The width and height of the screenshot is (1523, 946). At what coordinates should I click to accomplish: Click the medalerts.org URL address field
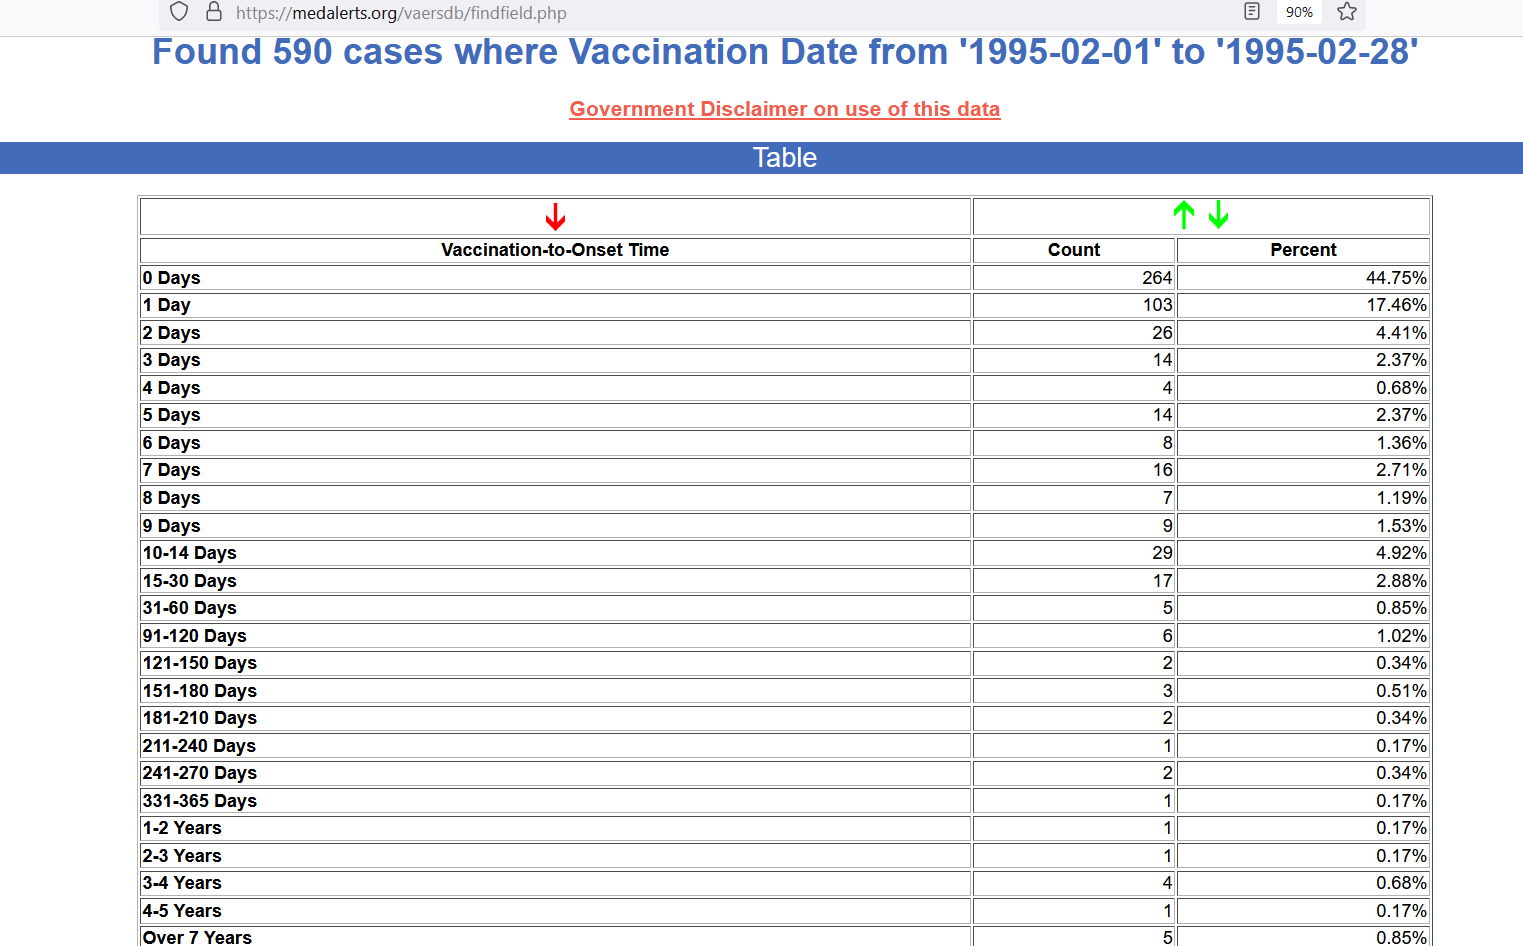pyautogui.click(x=401, y=13)
